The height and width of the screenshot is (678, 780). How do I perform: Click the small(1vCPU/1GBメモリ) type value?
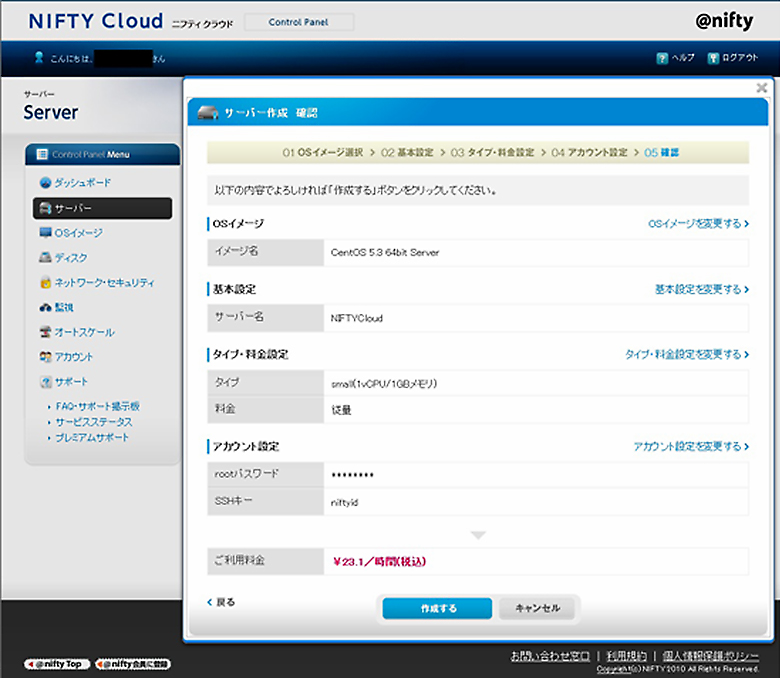(384, 384)
